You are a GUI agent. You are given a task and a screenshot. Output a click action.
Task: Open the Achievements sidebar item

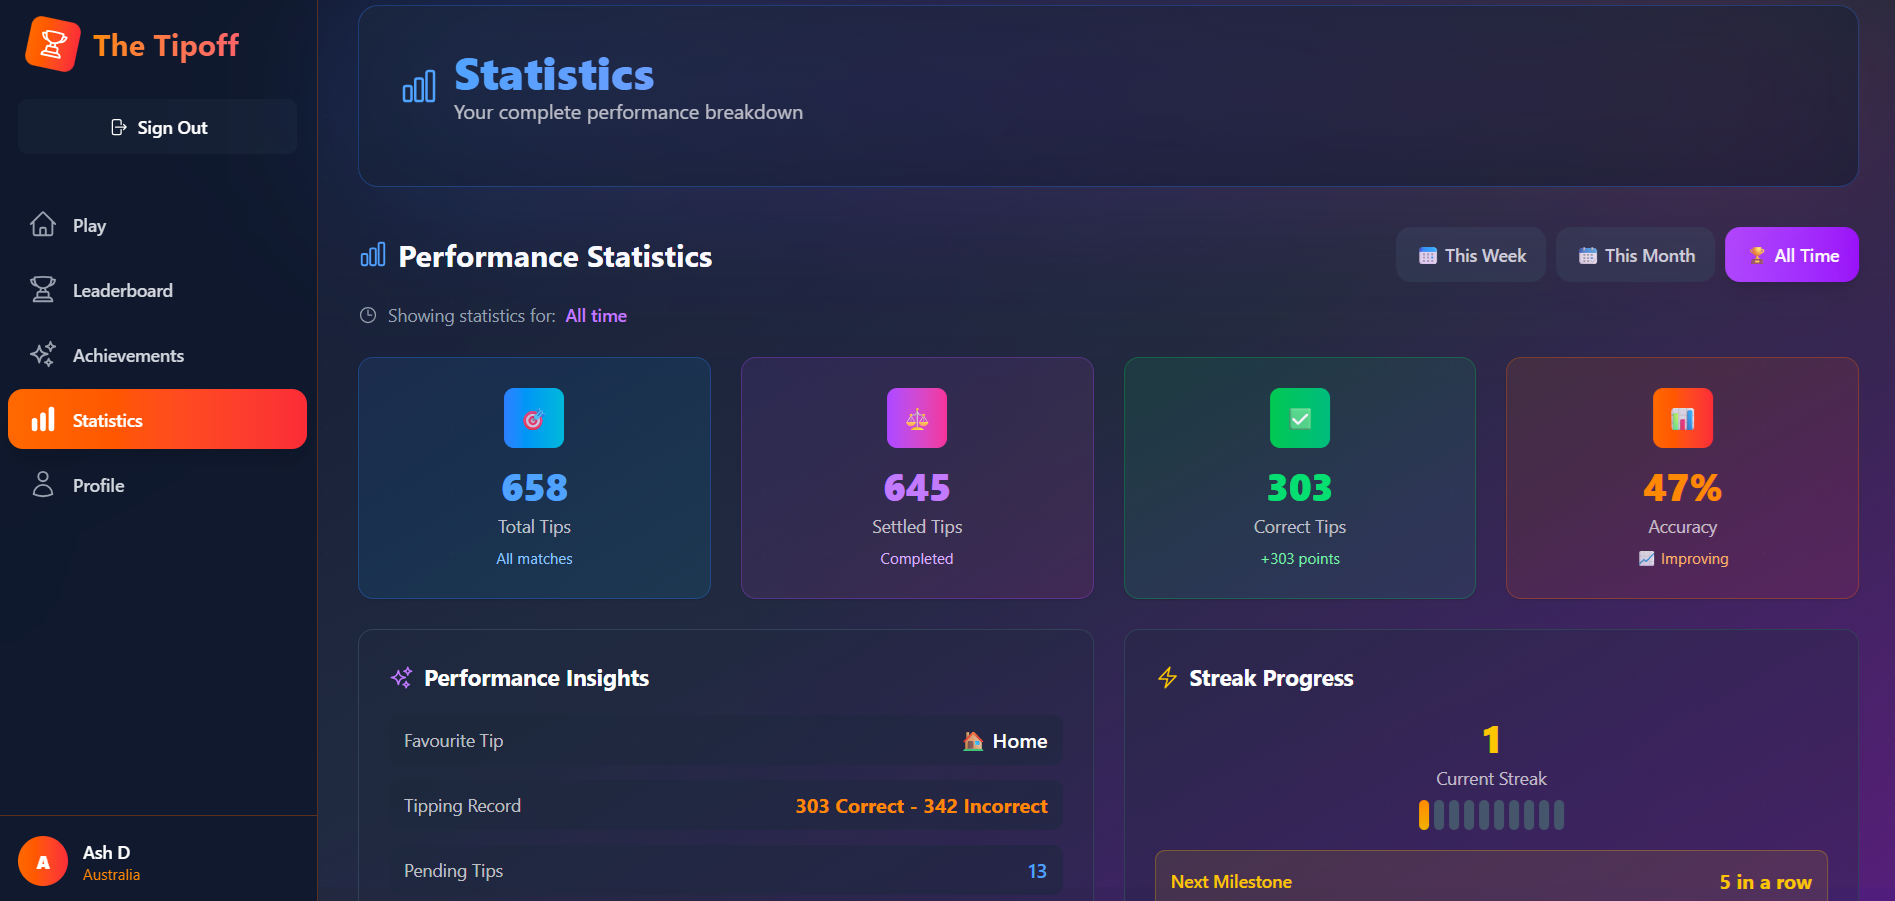pyautogui.click(x=128, y=356)
